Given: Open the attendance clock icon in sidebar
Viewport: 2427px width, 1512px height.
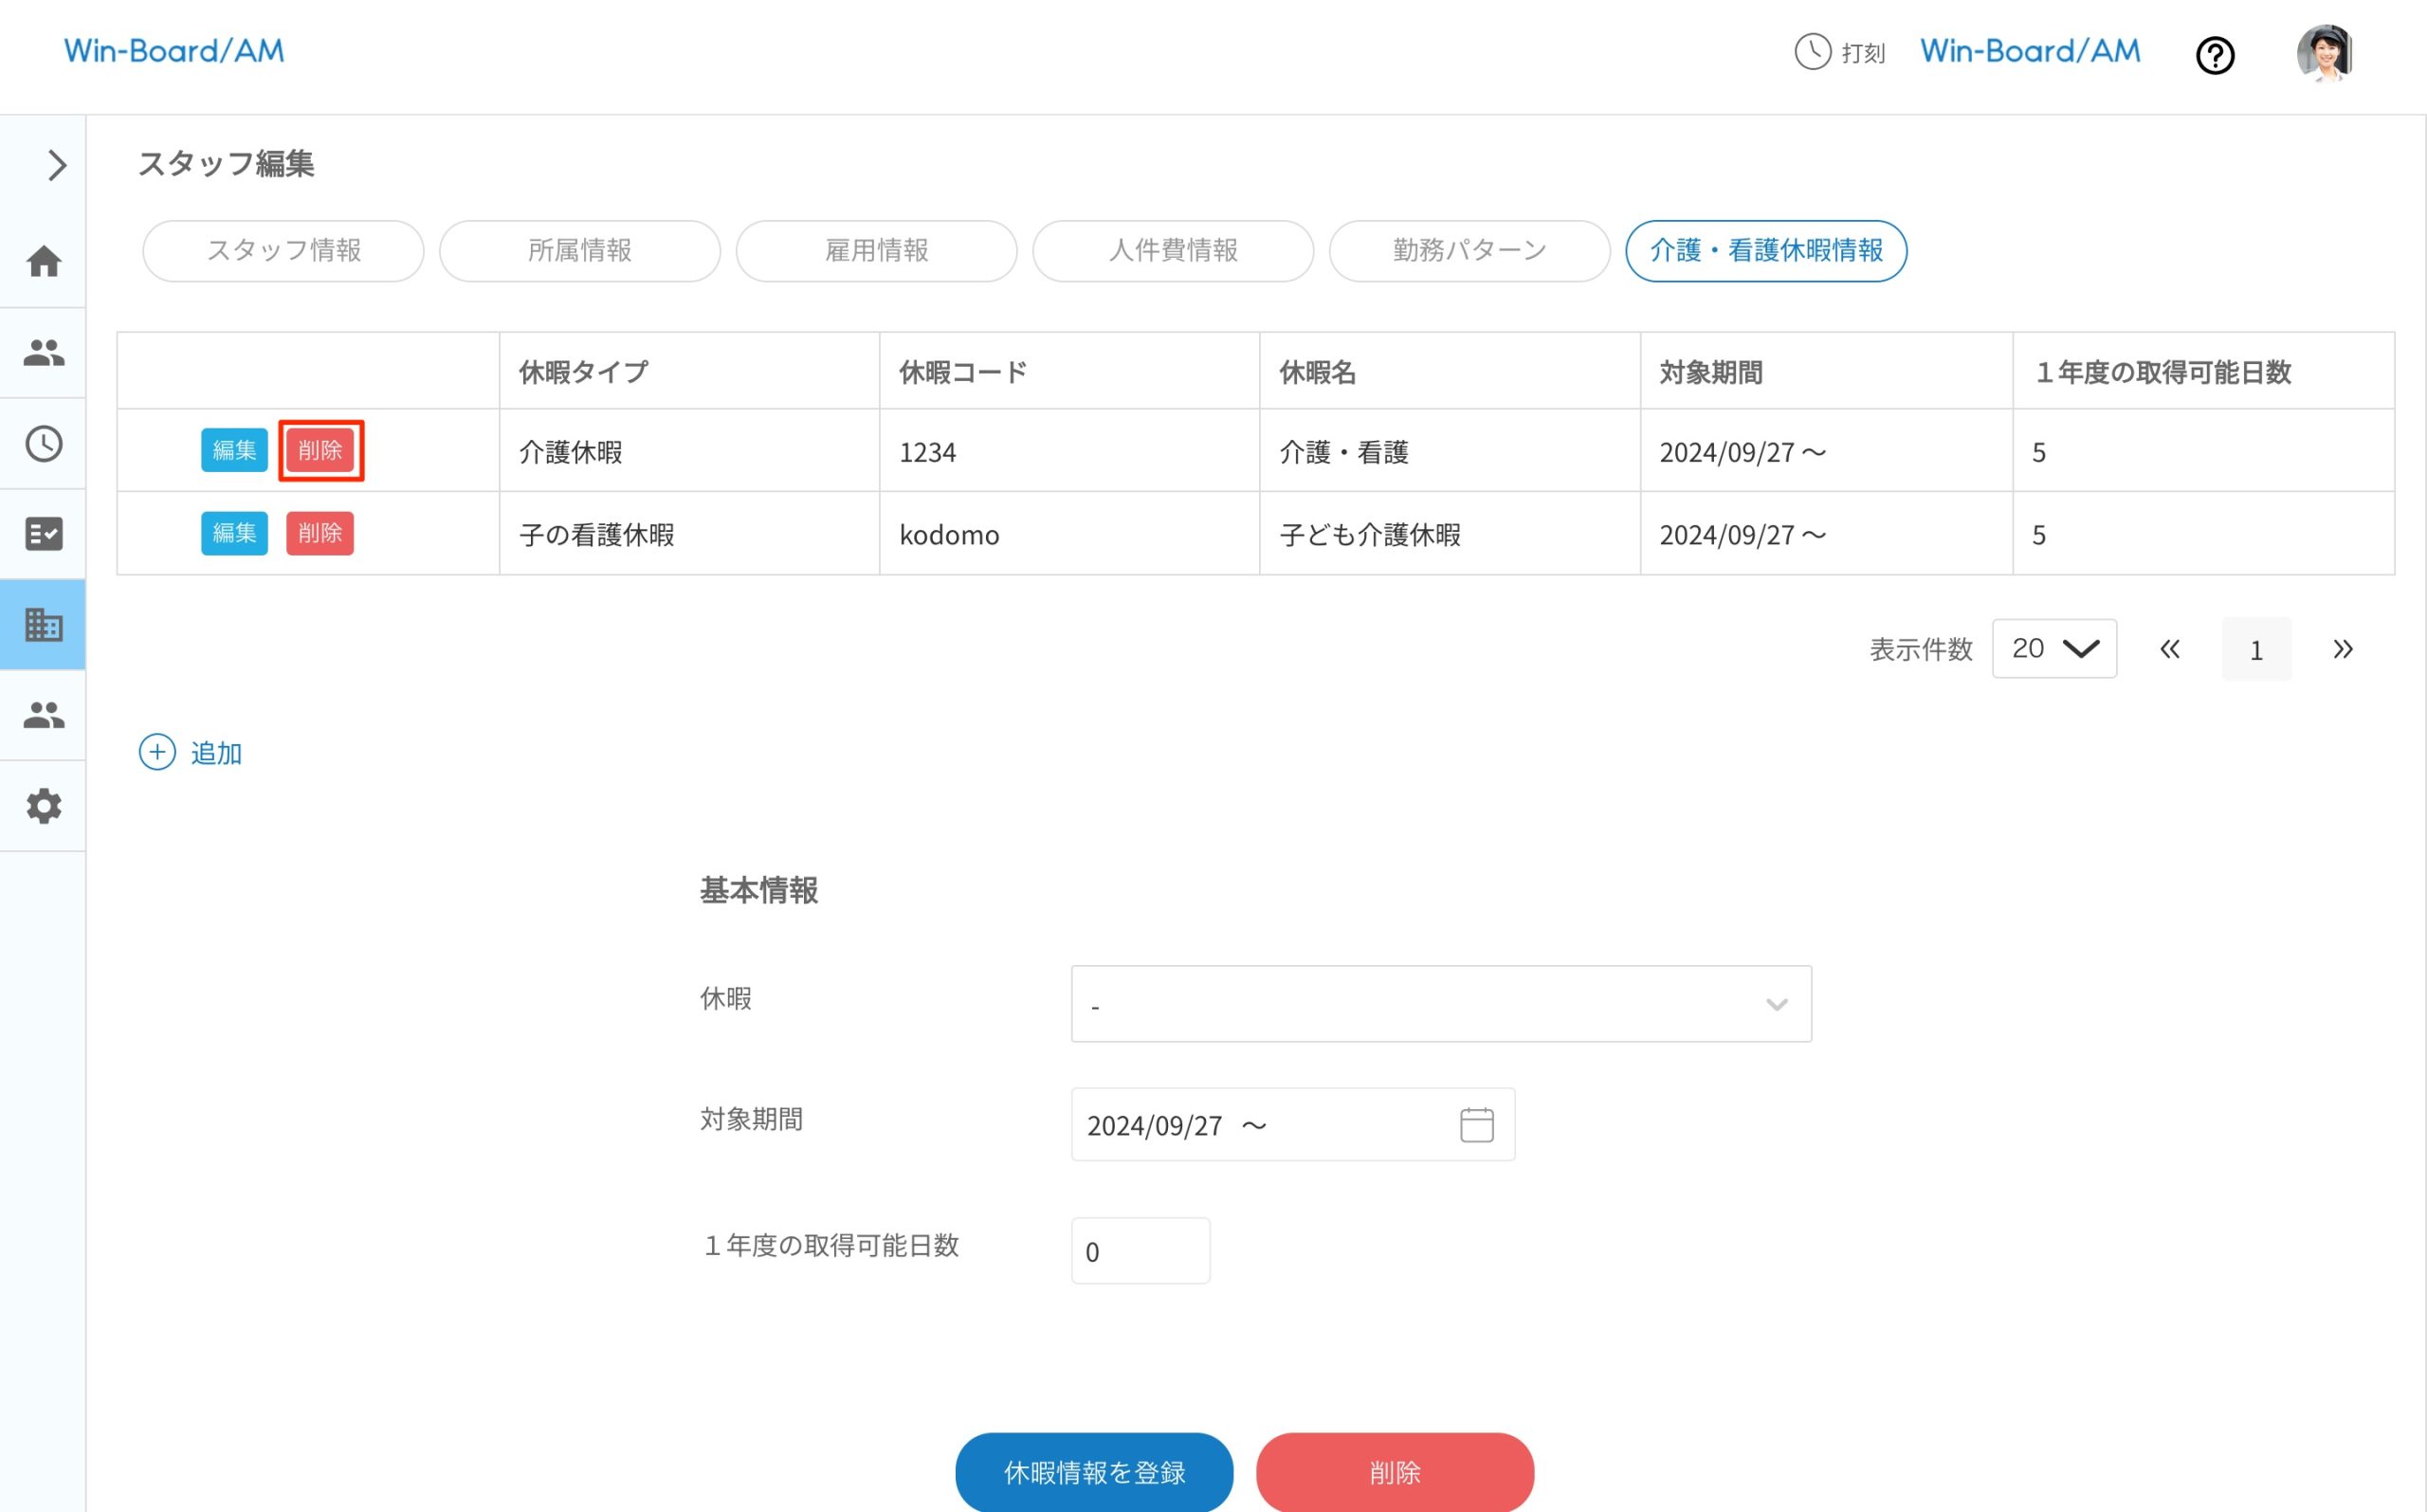Looking at the screenshot, I should pyautogui.click(x=43, y=443).
